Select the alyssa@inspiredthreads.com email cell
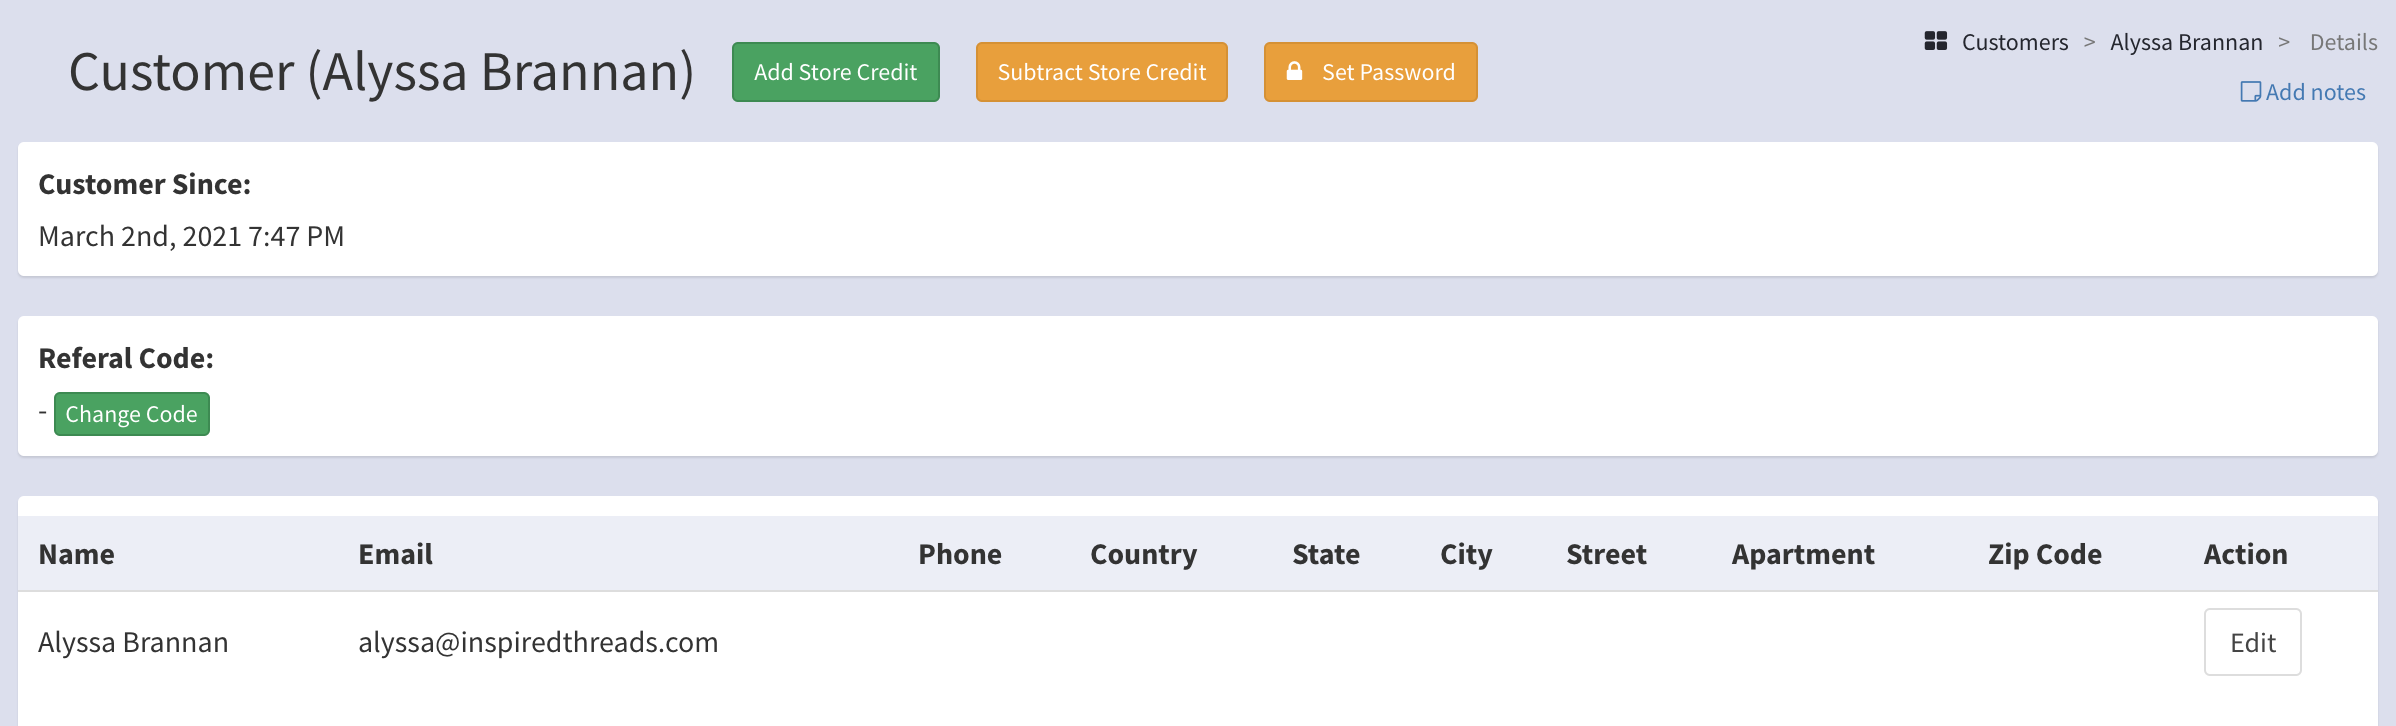 (x=538, y=642)
